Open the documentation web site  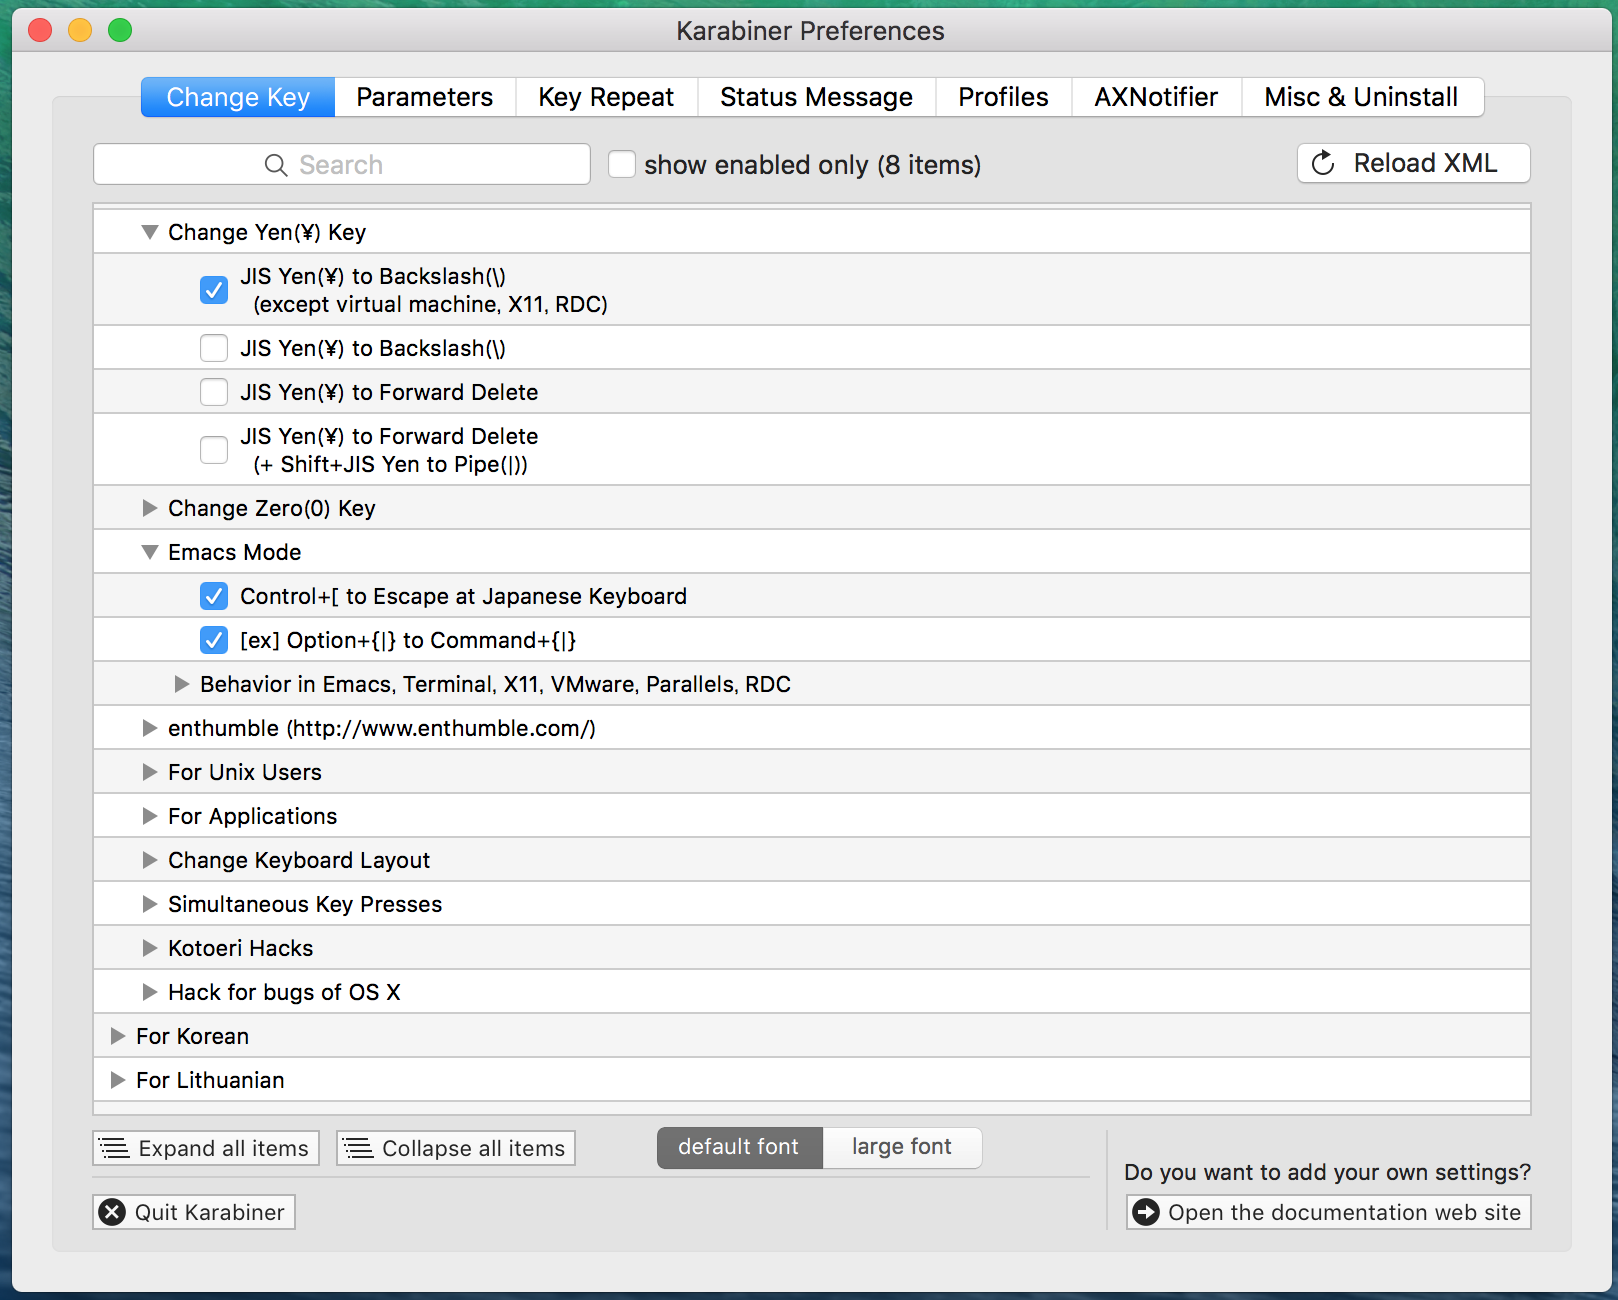[1329, 1212]
